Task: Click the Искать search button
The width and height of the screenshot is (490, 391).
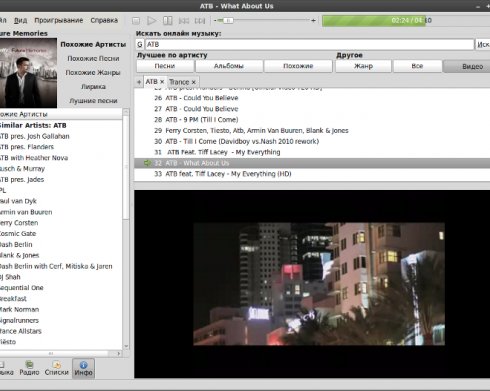Action: coord(483,44)
